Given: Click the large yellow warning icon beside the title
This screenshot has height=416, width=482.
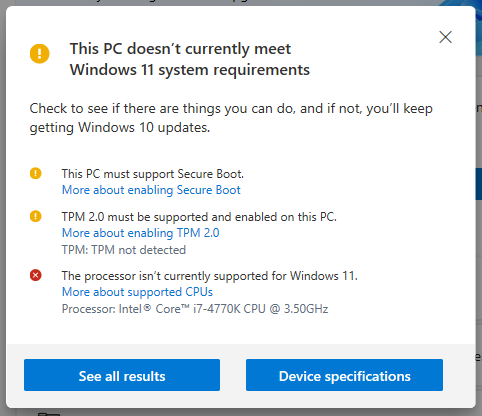Looking at the screenshot, I should [x=39, y=53].
